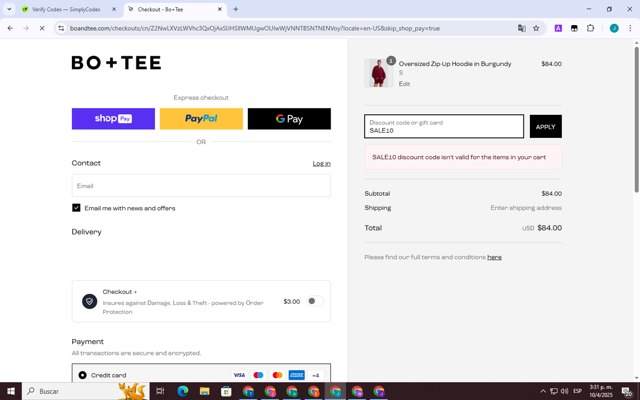Enable the Checkout+ order protection toggle
This screenshot has width=640, height=400.
(x=315, y=301)
